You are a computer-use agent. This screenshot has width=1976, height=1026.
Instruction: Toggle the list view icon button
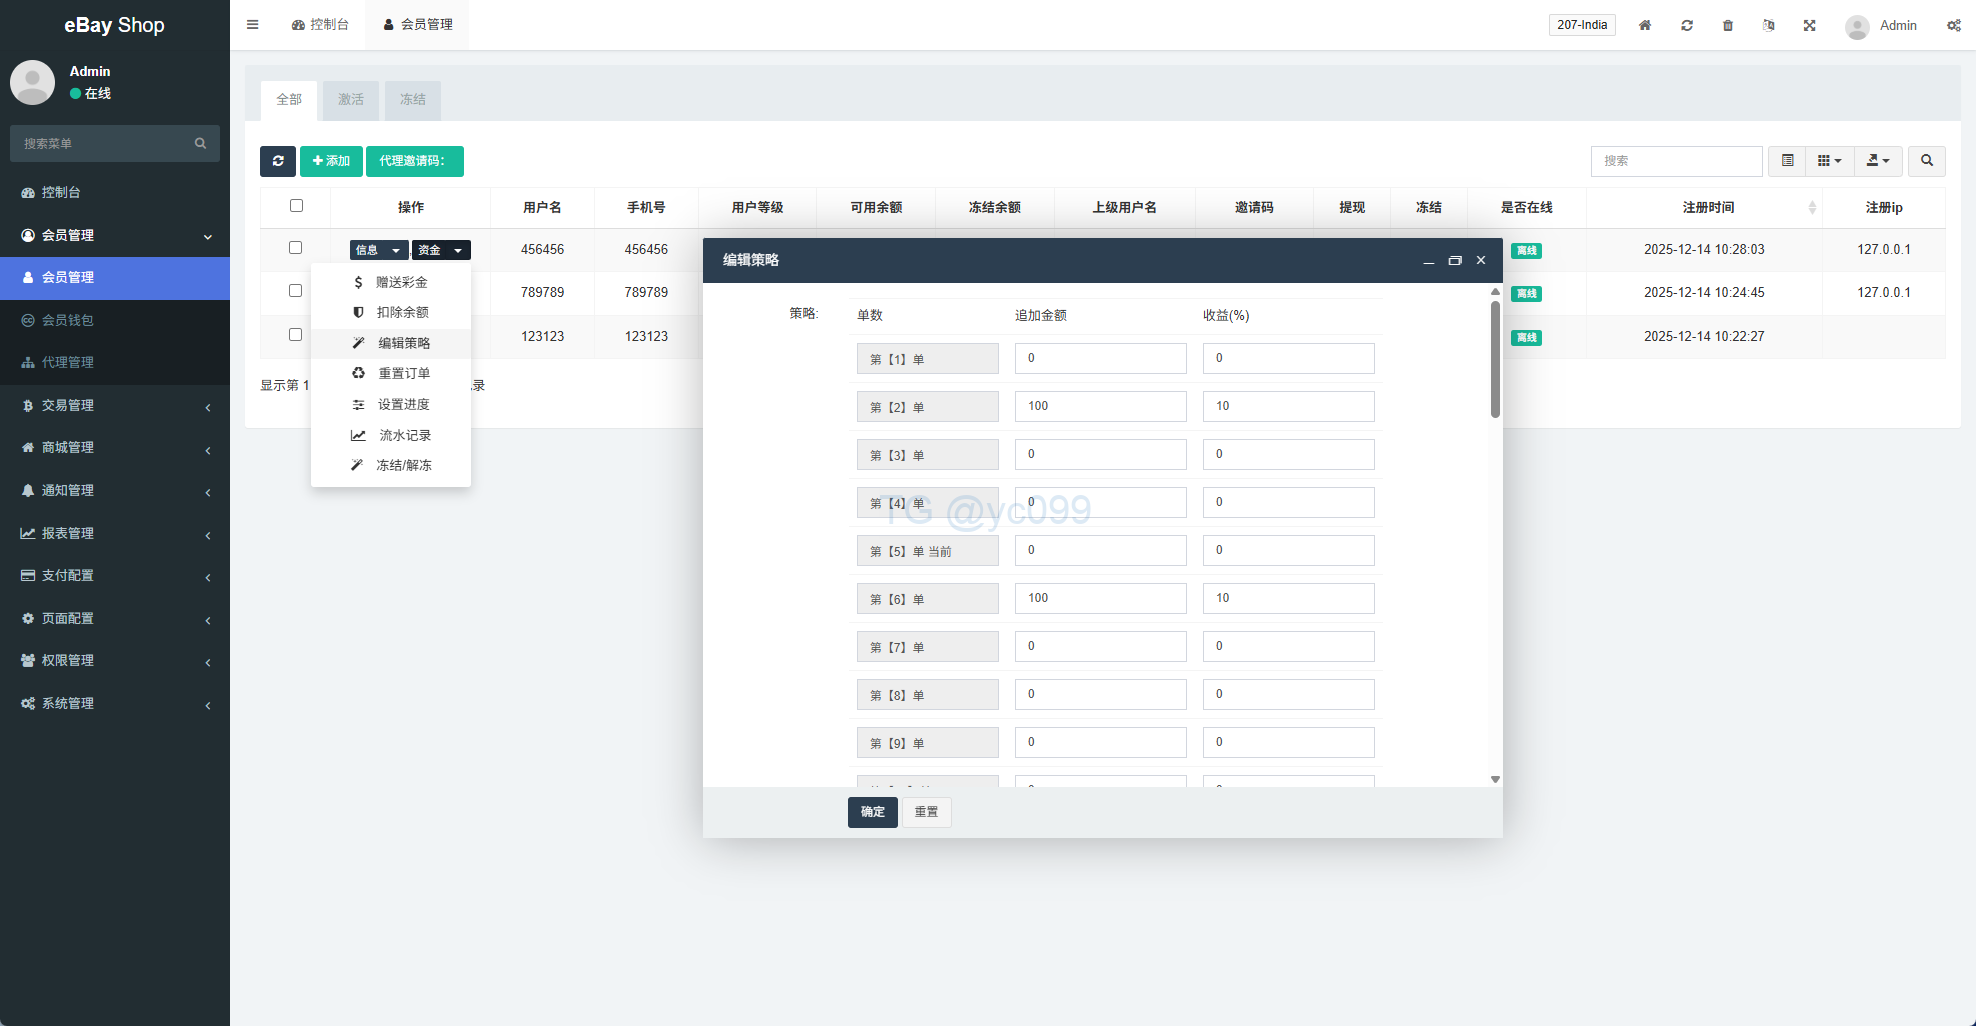(1787, 161)
